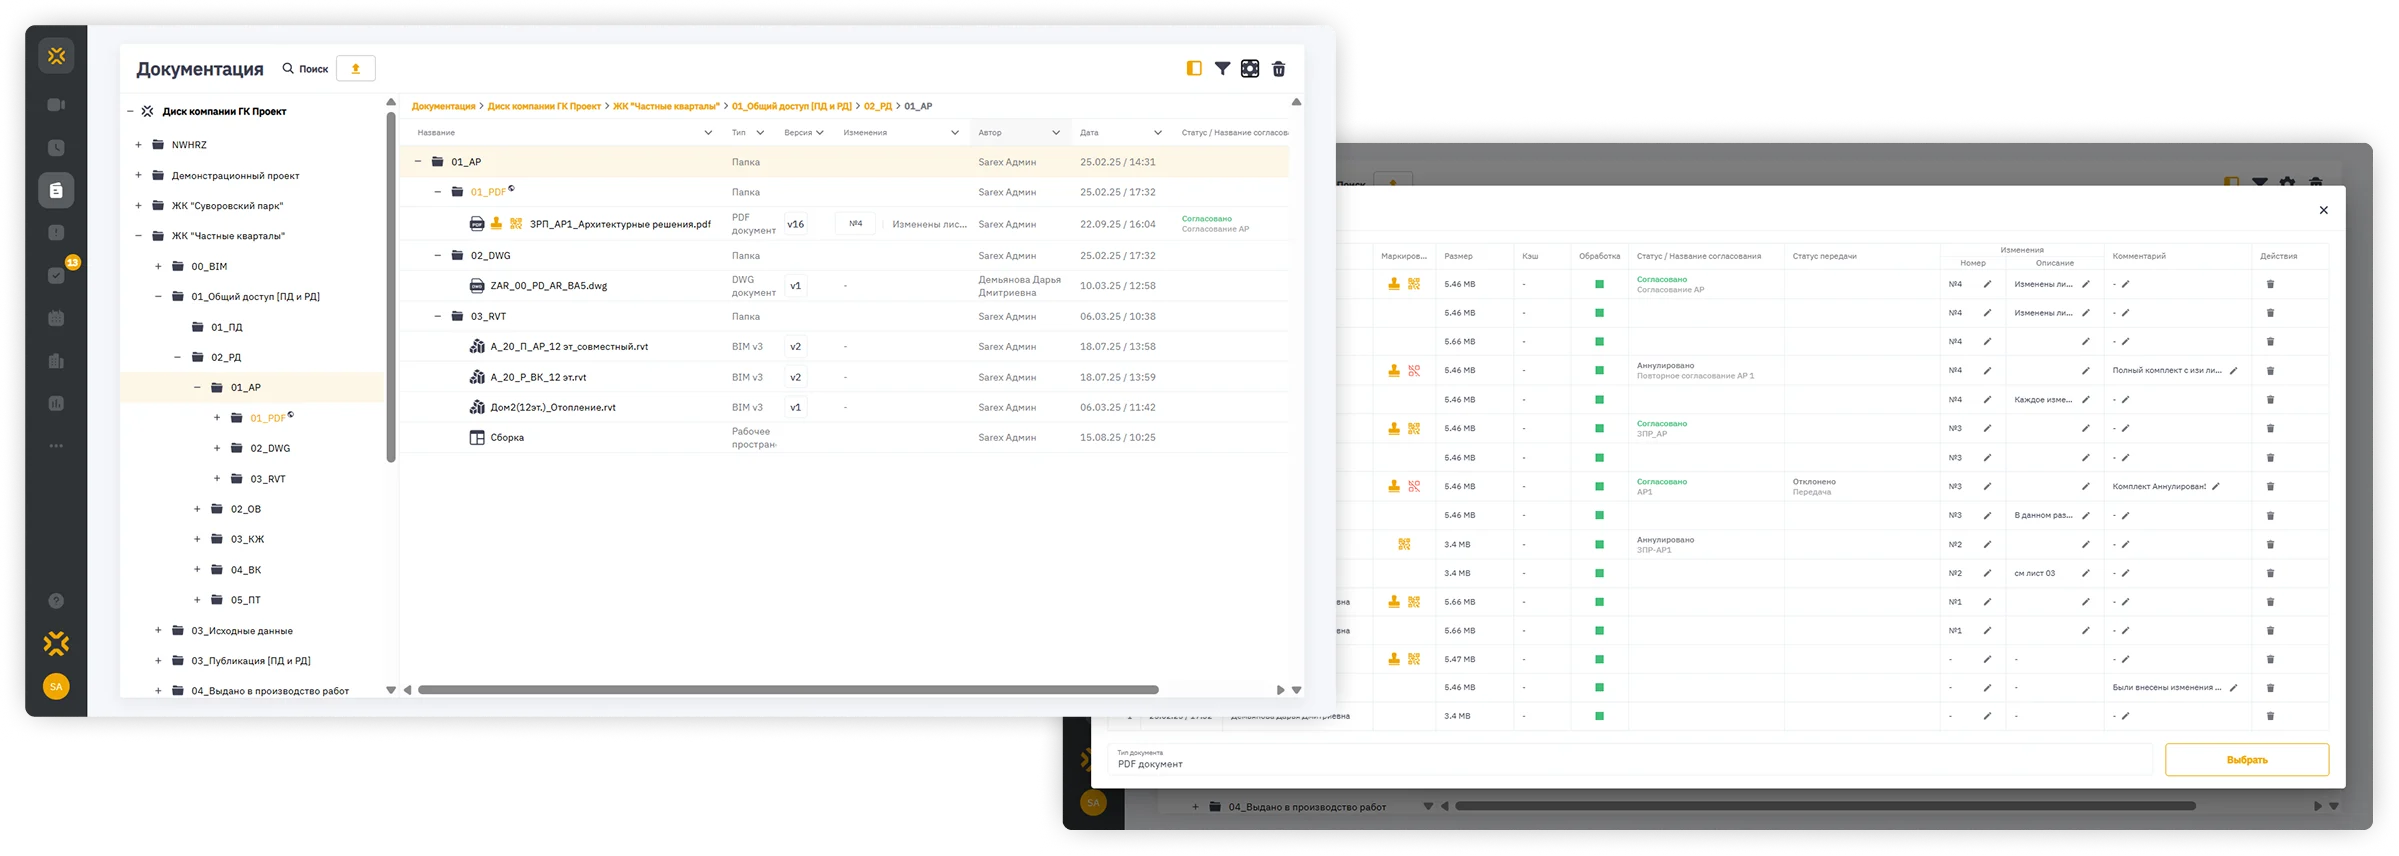Select 00_BIM folder in tree
2399x856 pixels.
click(209, 266)
